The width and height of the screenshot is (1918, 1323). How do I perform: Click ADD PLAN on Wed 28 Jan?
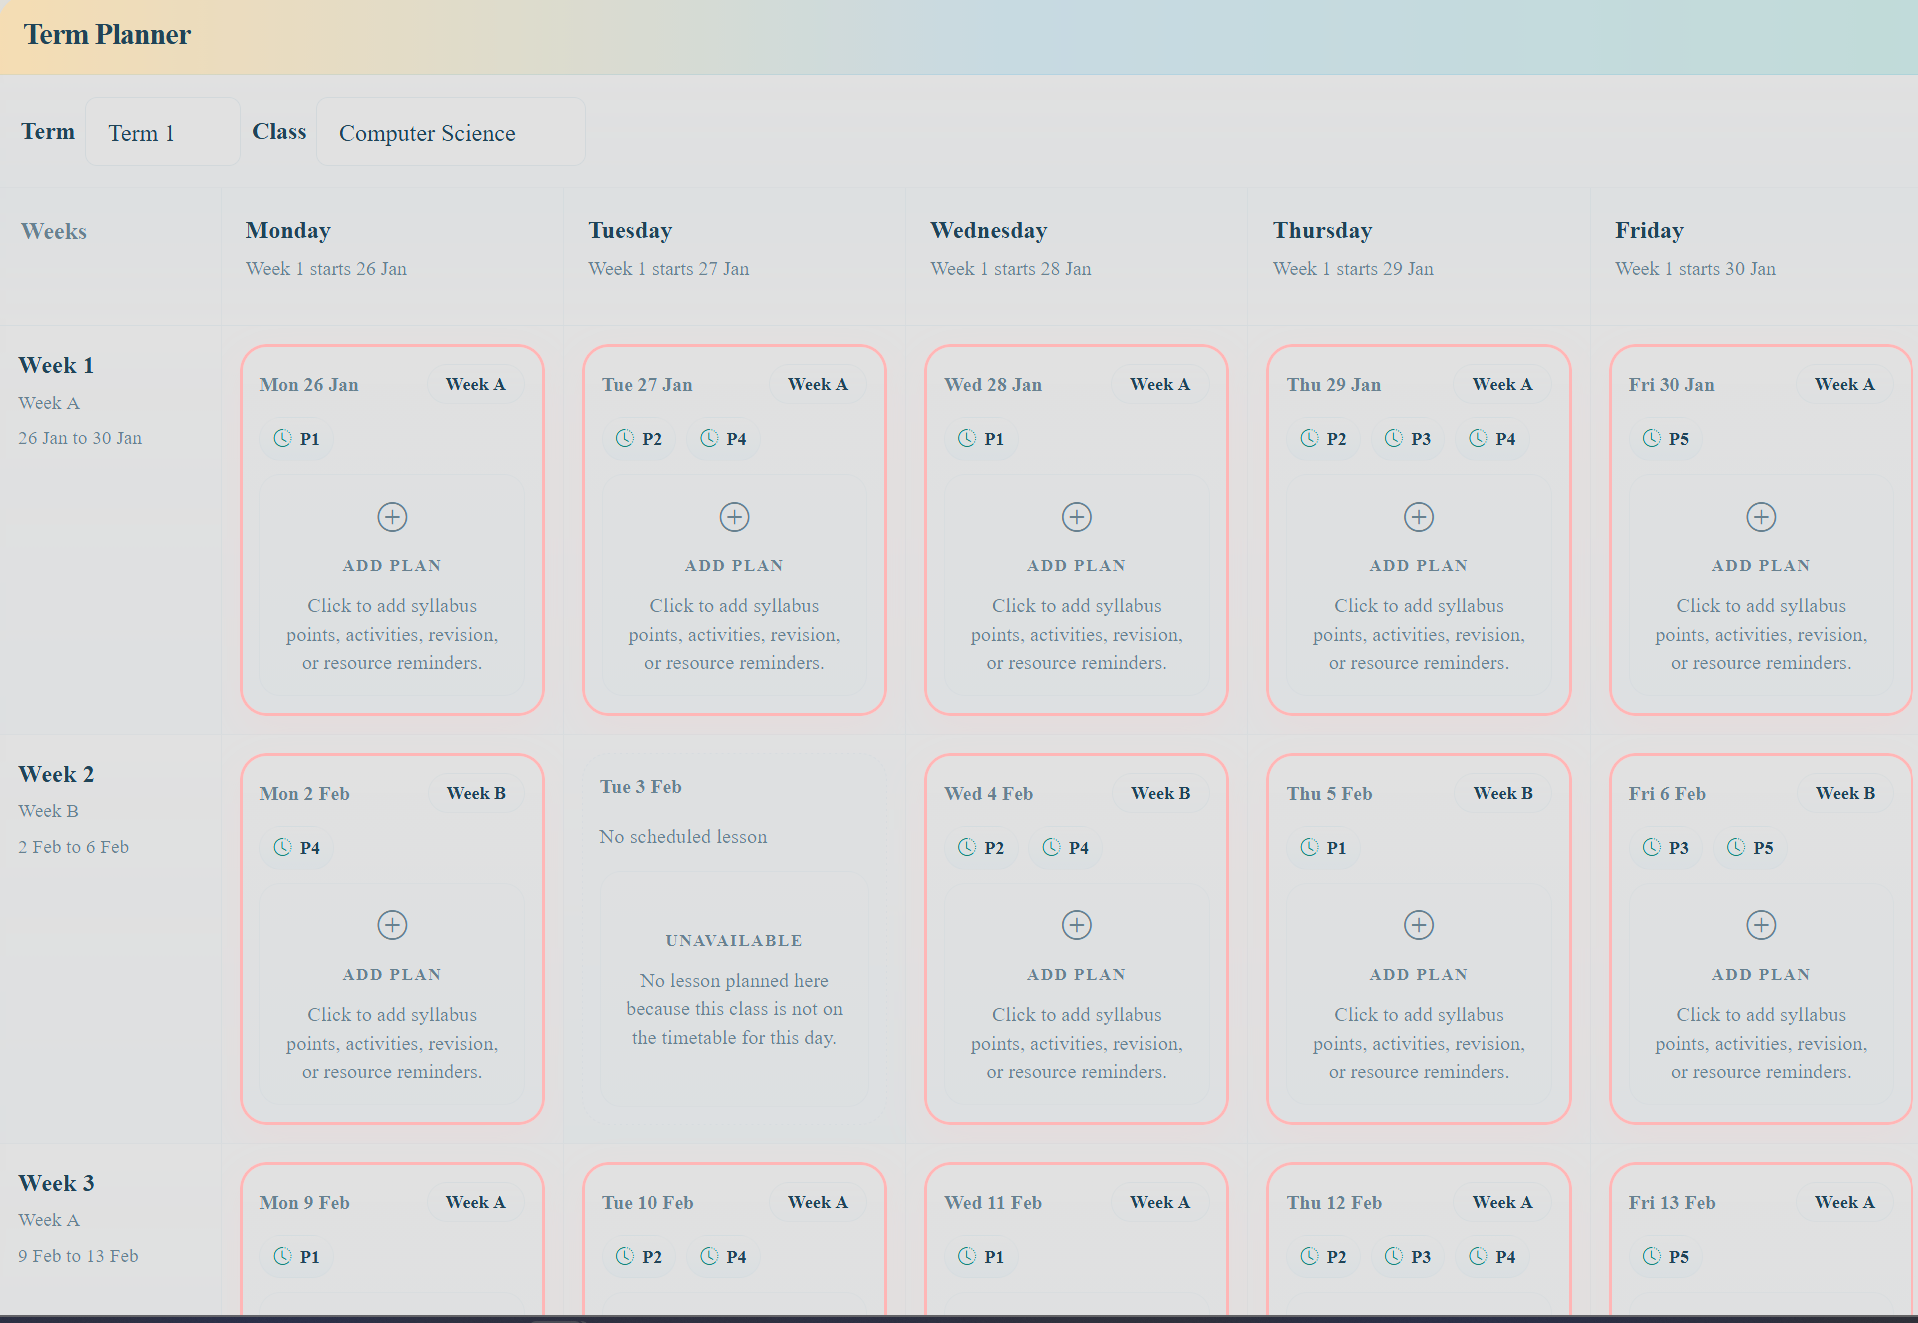click(x=1076, y=564)
